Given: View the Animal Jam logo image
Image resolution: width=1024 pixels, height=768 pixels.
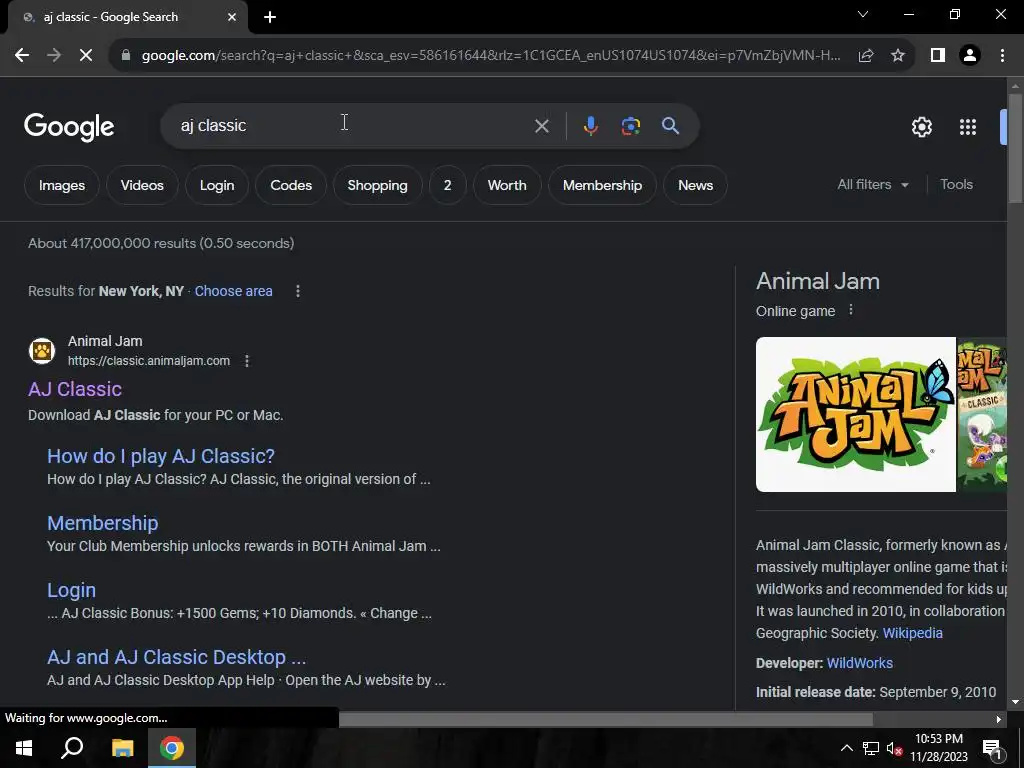Looking at the screenshot, I should point(856,414).
